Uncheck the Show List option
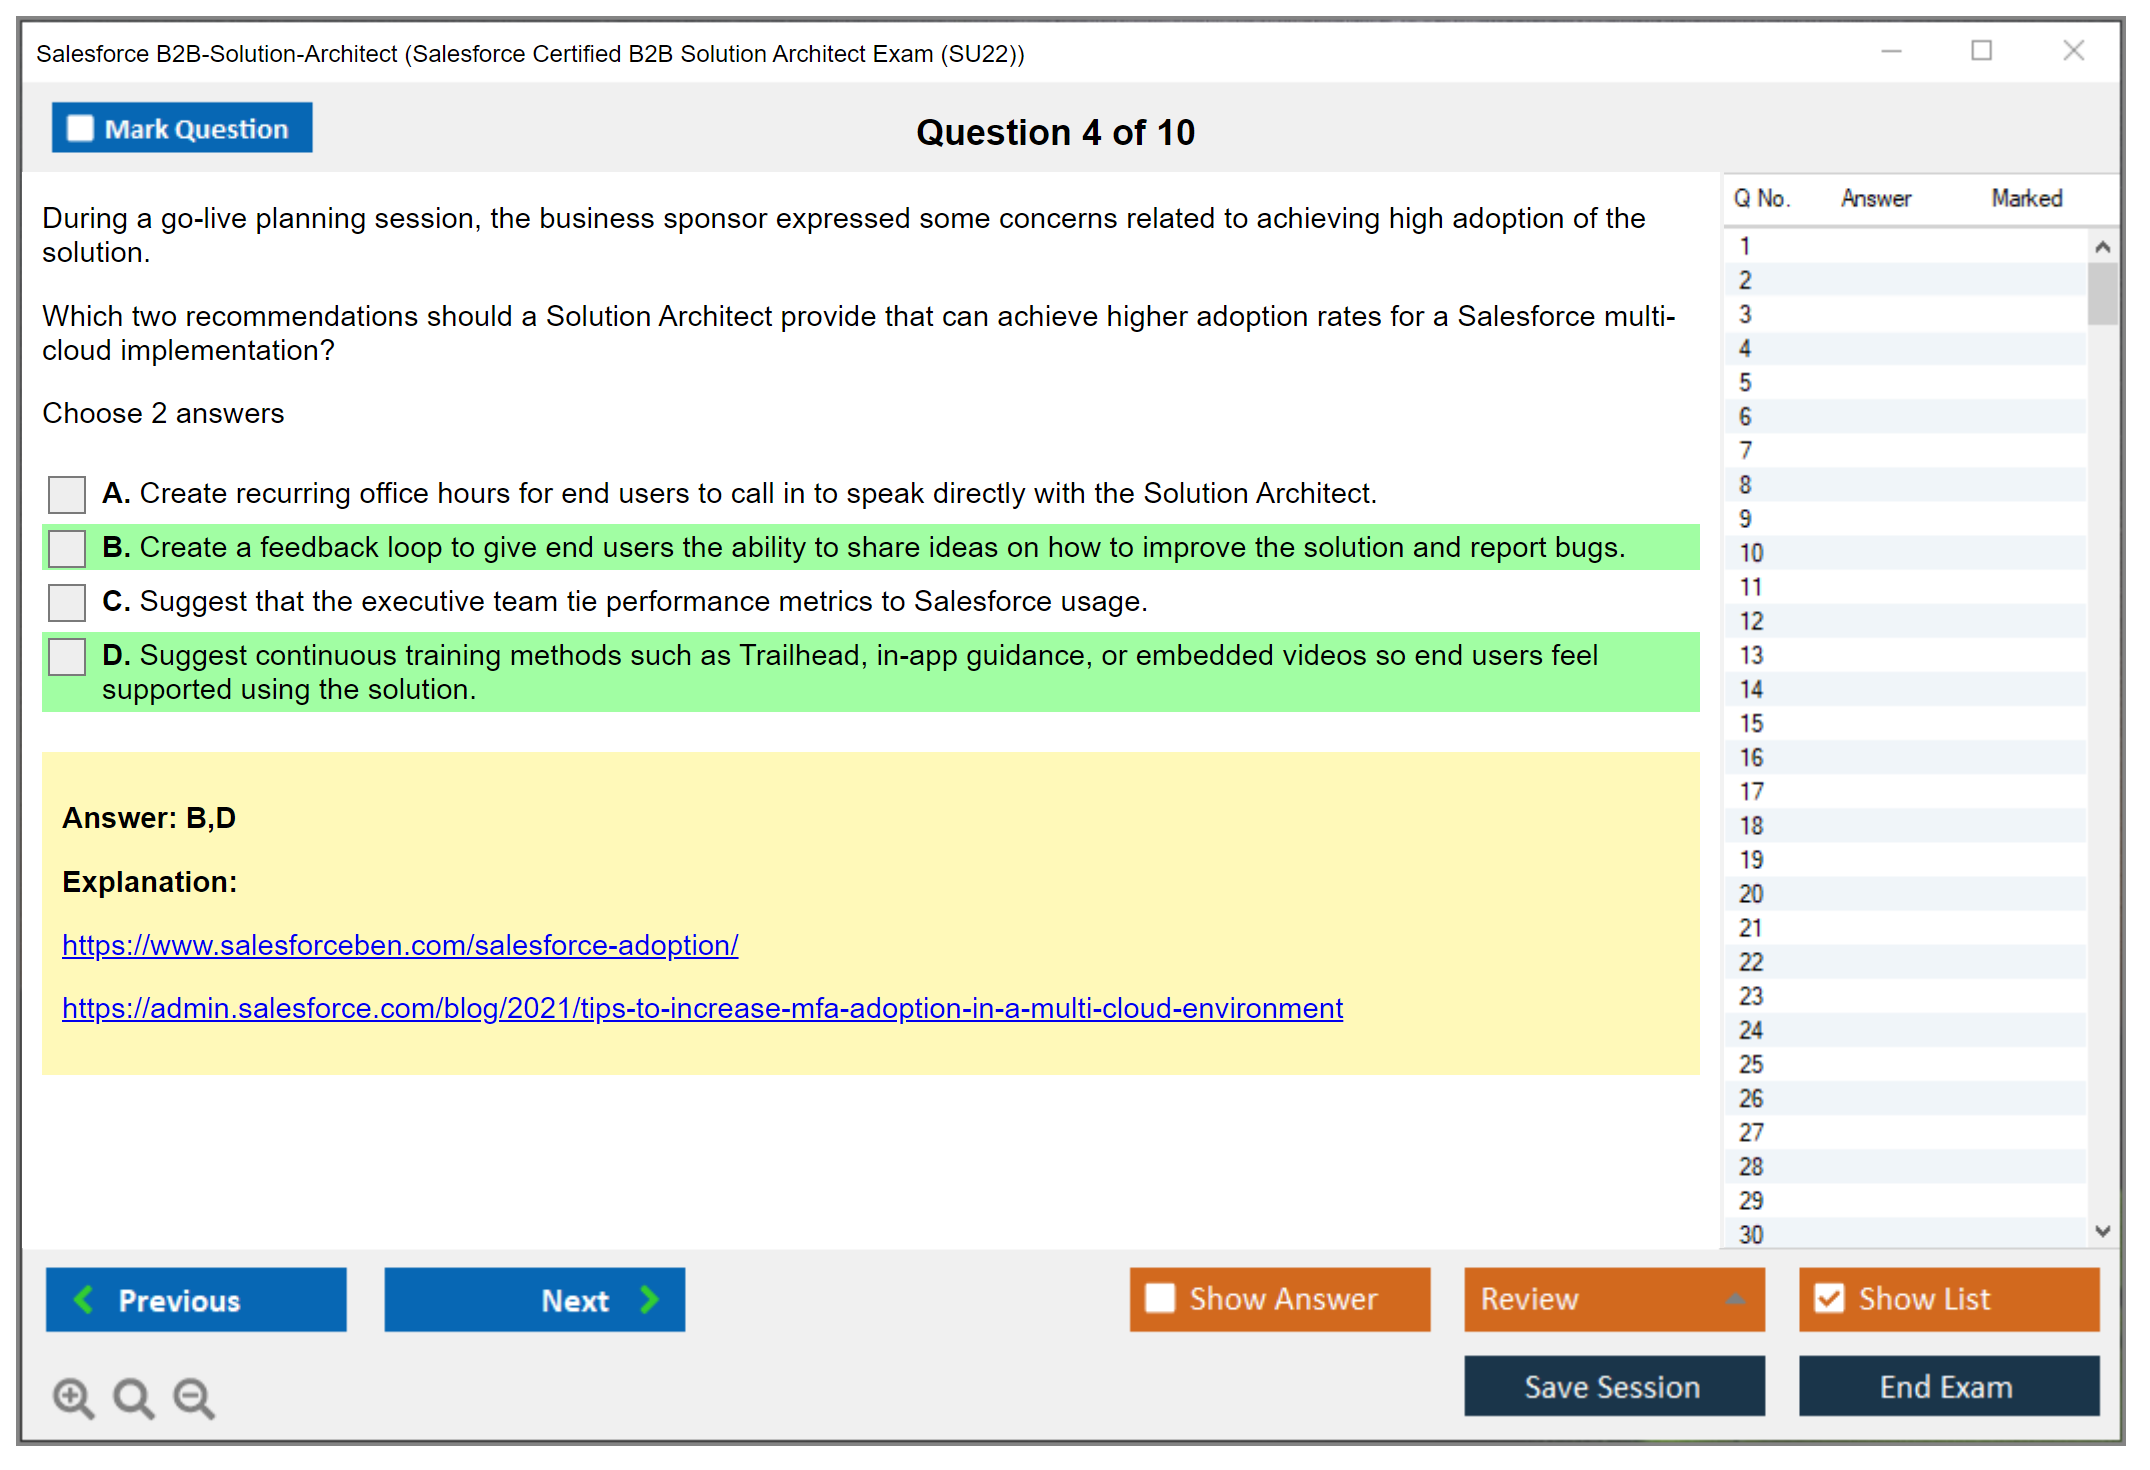This screenshot has height=1470, width=2150. click(1829, 1298)
